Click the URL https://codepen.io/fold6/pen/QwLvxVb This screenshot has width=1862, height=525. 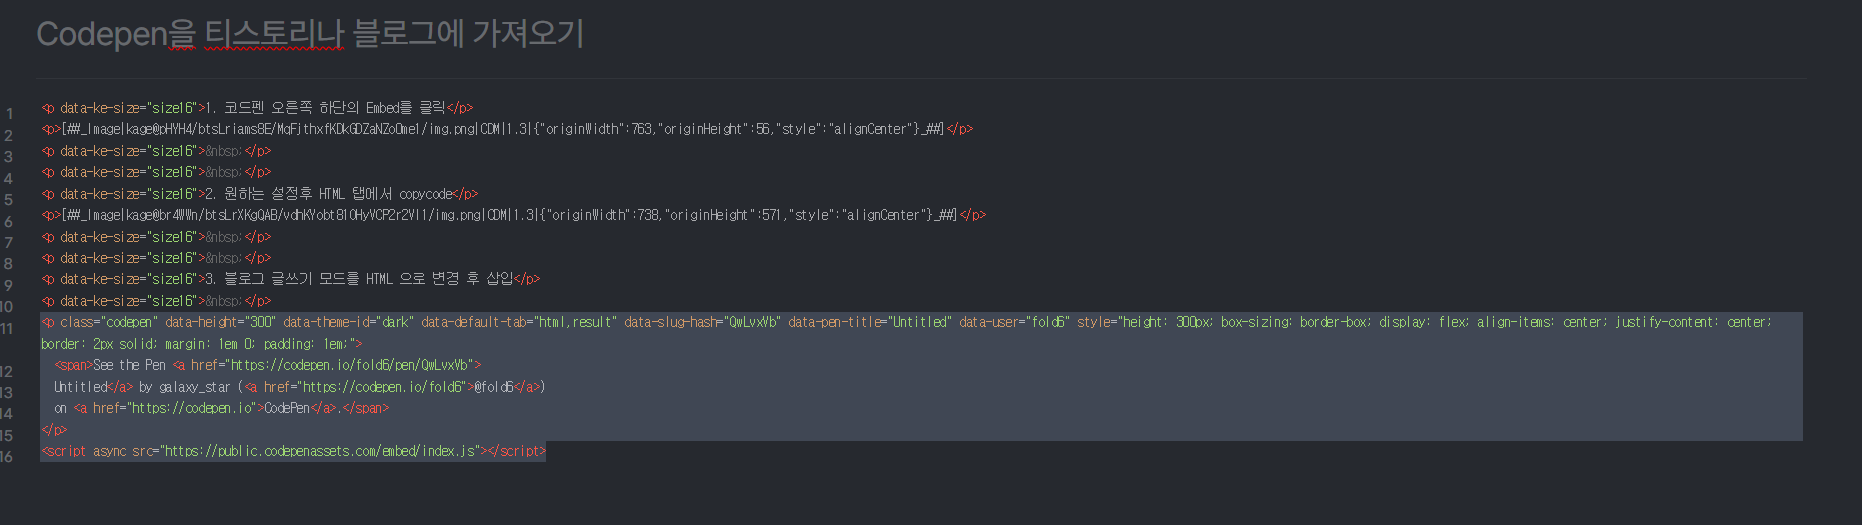tap(351, 365)
